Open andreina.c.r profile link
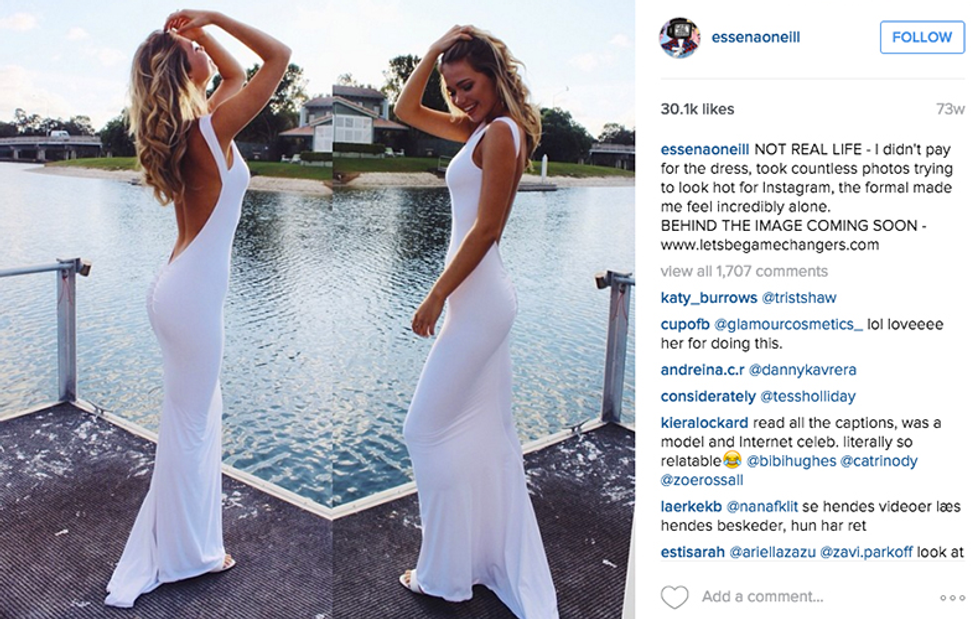Screen dimensions: 980x619 [x=702, y=370]
